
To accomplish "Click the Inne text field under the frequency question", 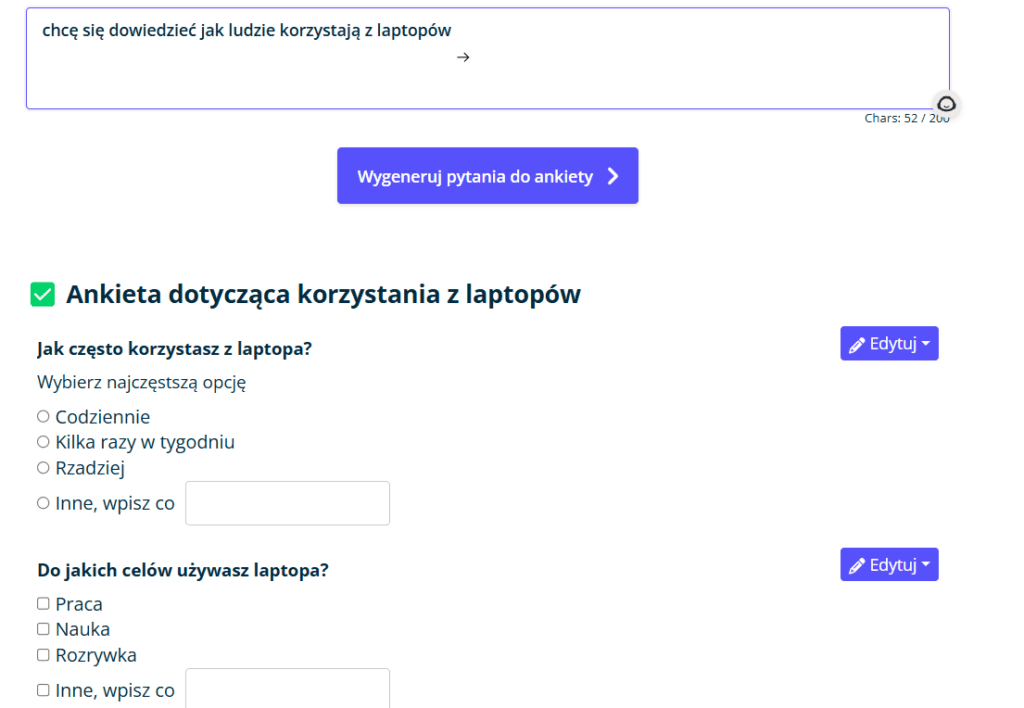I will (x=288, y=503).
